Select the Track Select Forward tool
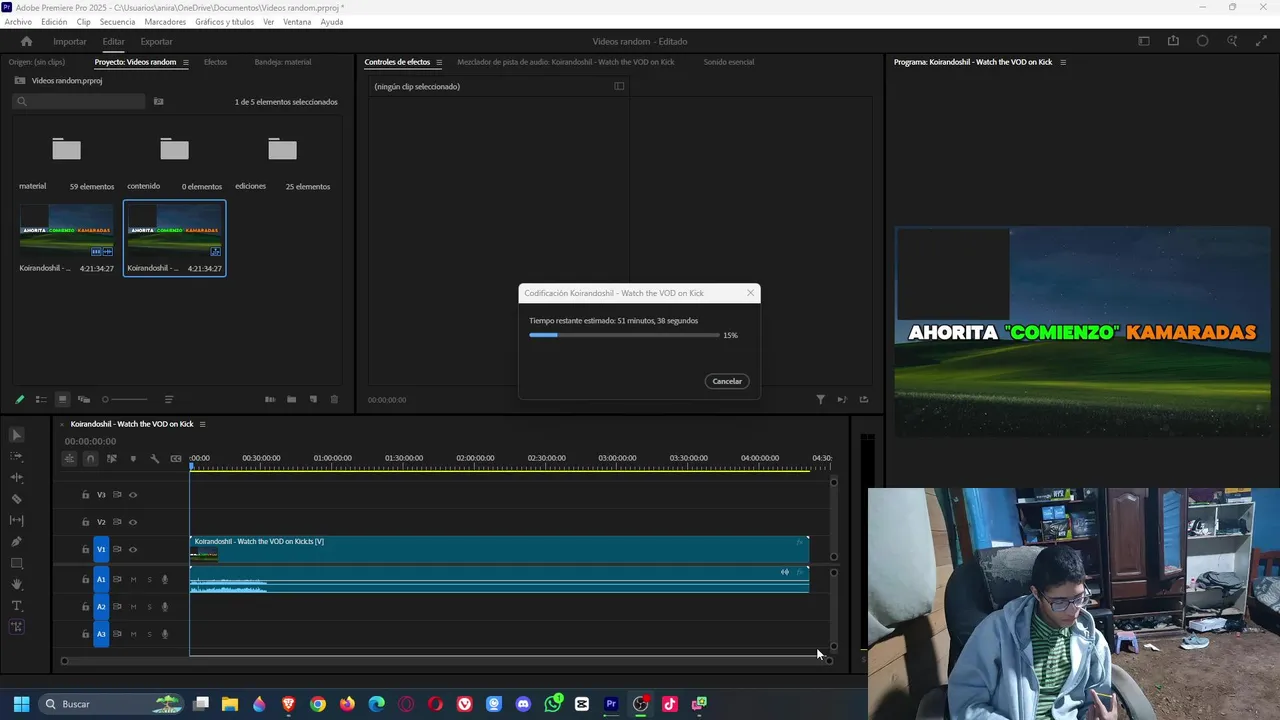The image size is (1280, 720). click(17, 456)
